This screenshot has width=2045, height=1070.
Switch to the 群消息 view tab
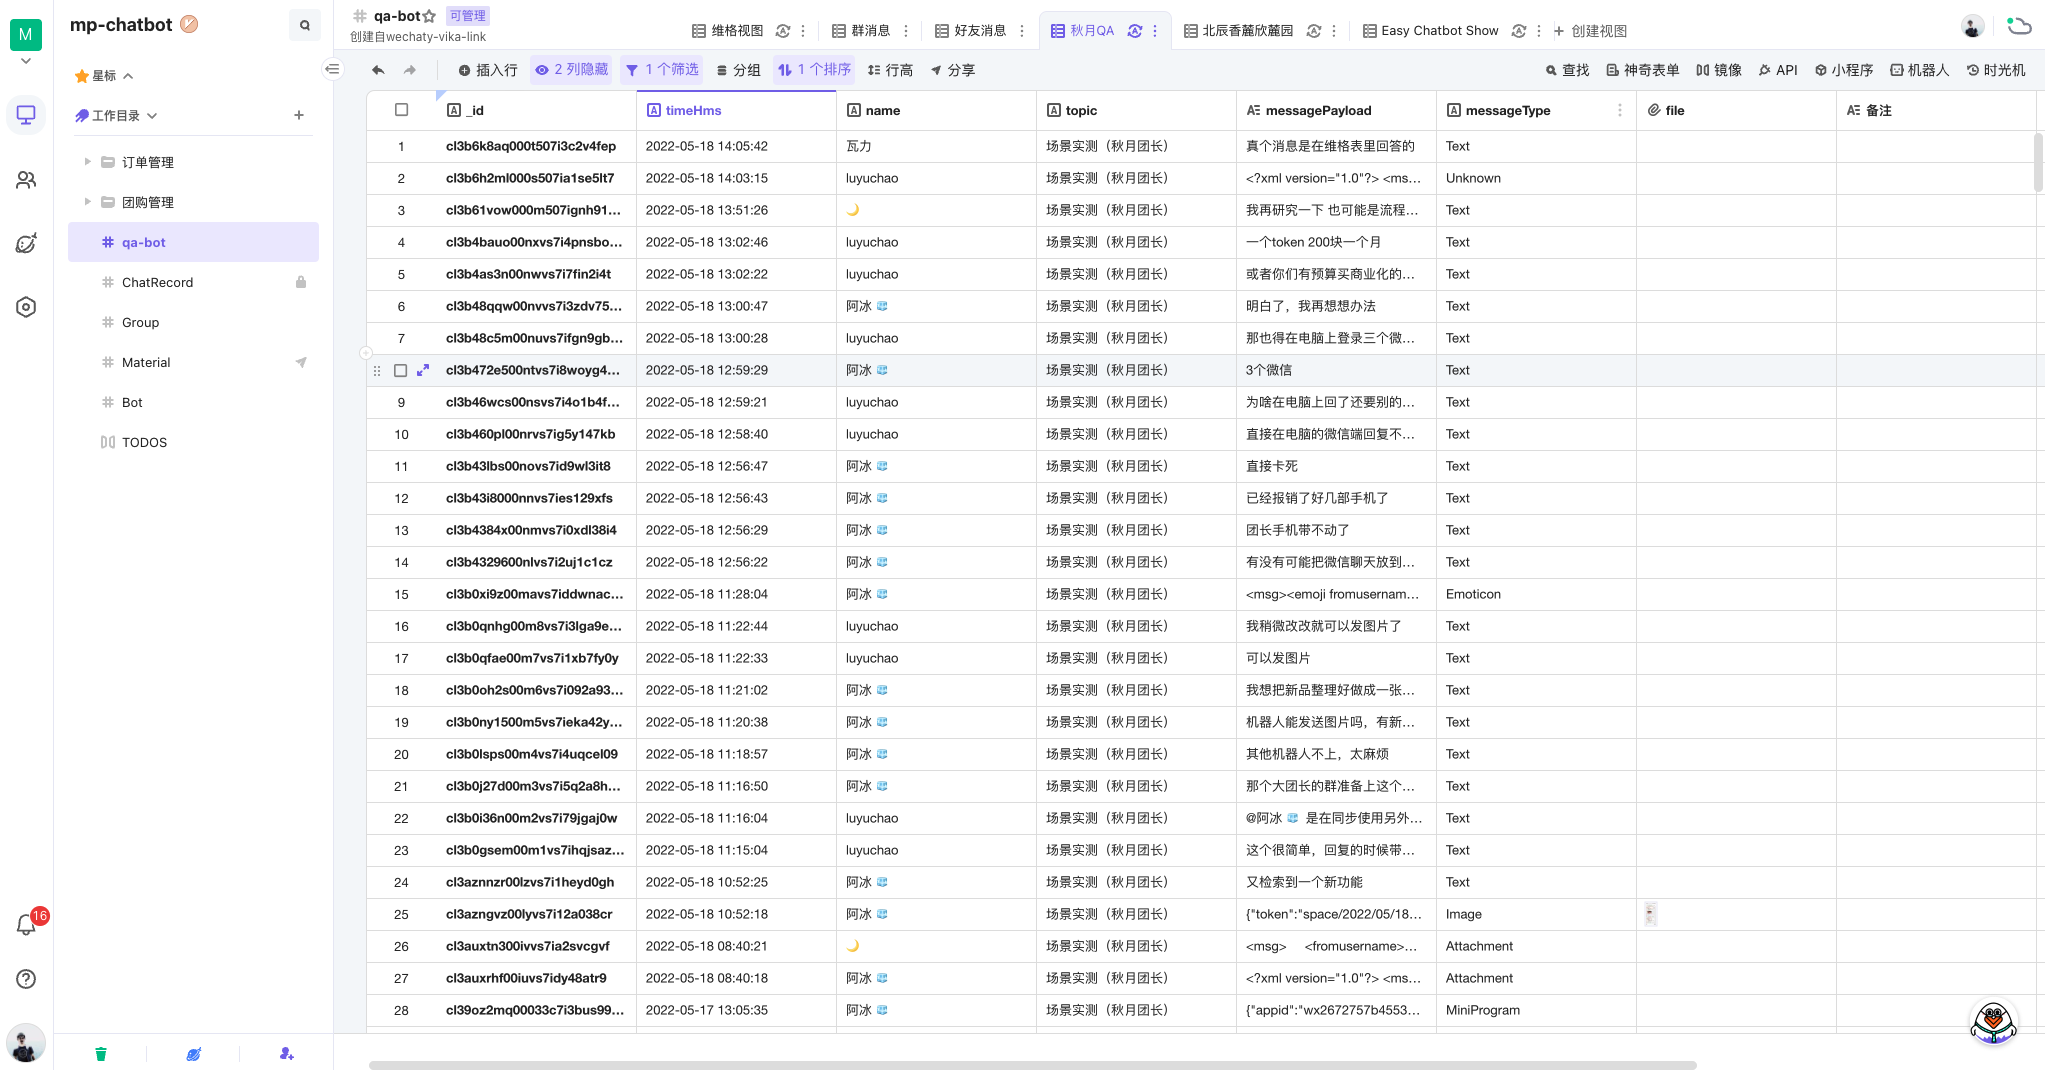tap(861, 31)
